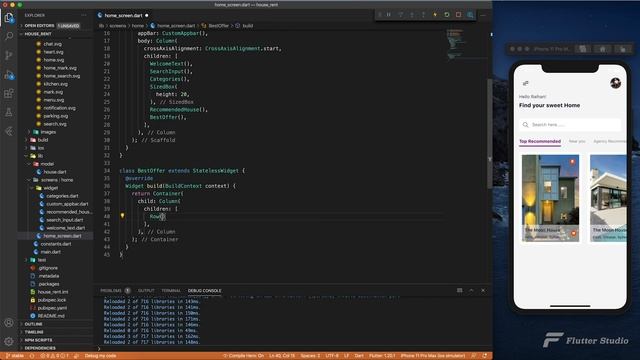Image resolution: width=640 pixels, height=360 pixels.
Task: Open the Manage gear in activity bar
Action: click(9, 341)
